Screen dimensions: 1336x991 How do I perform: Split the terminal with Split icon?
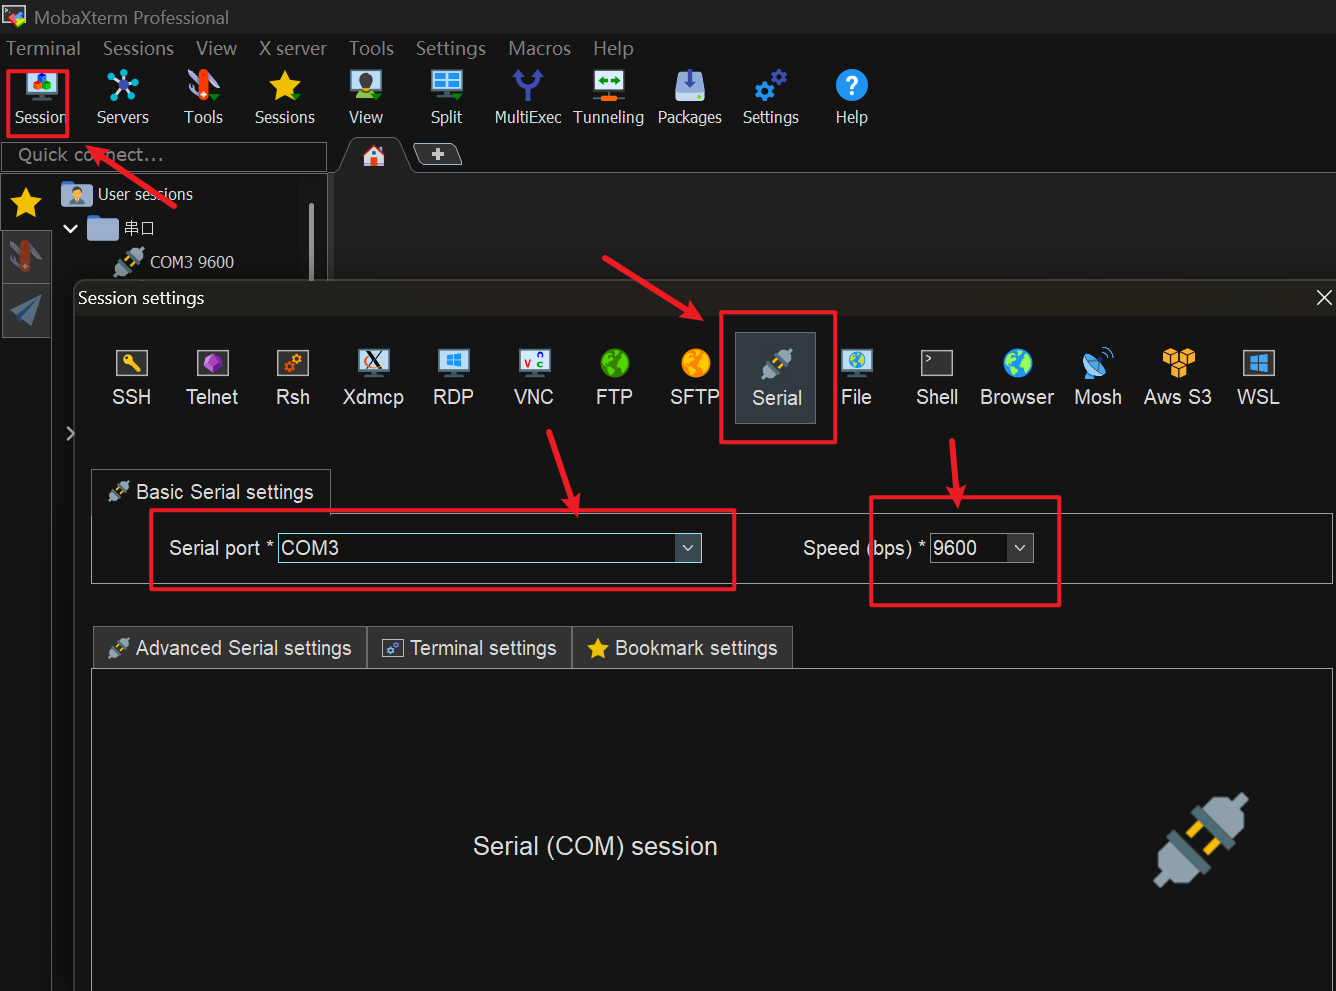446,99
